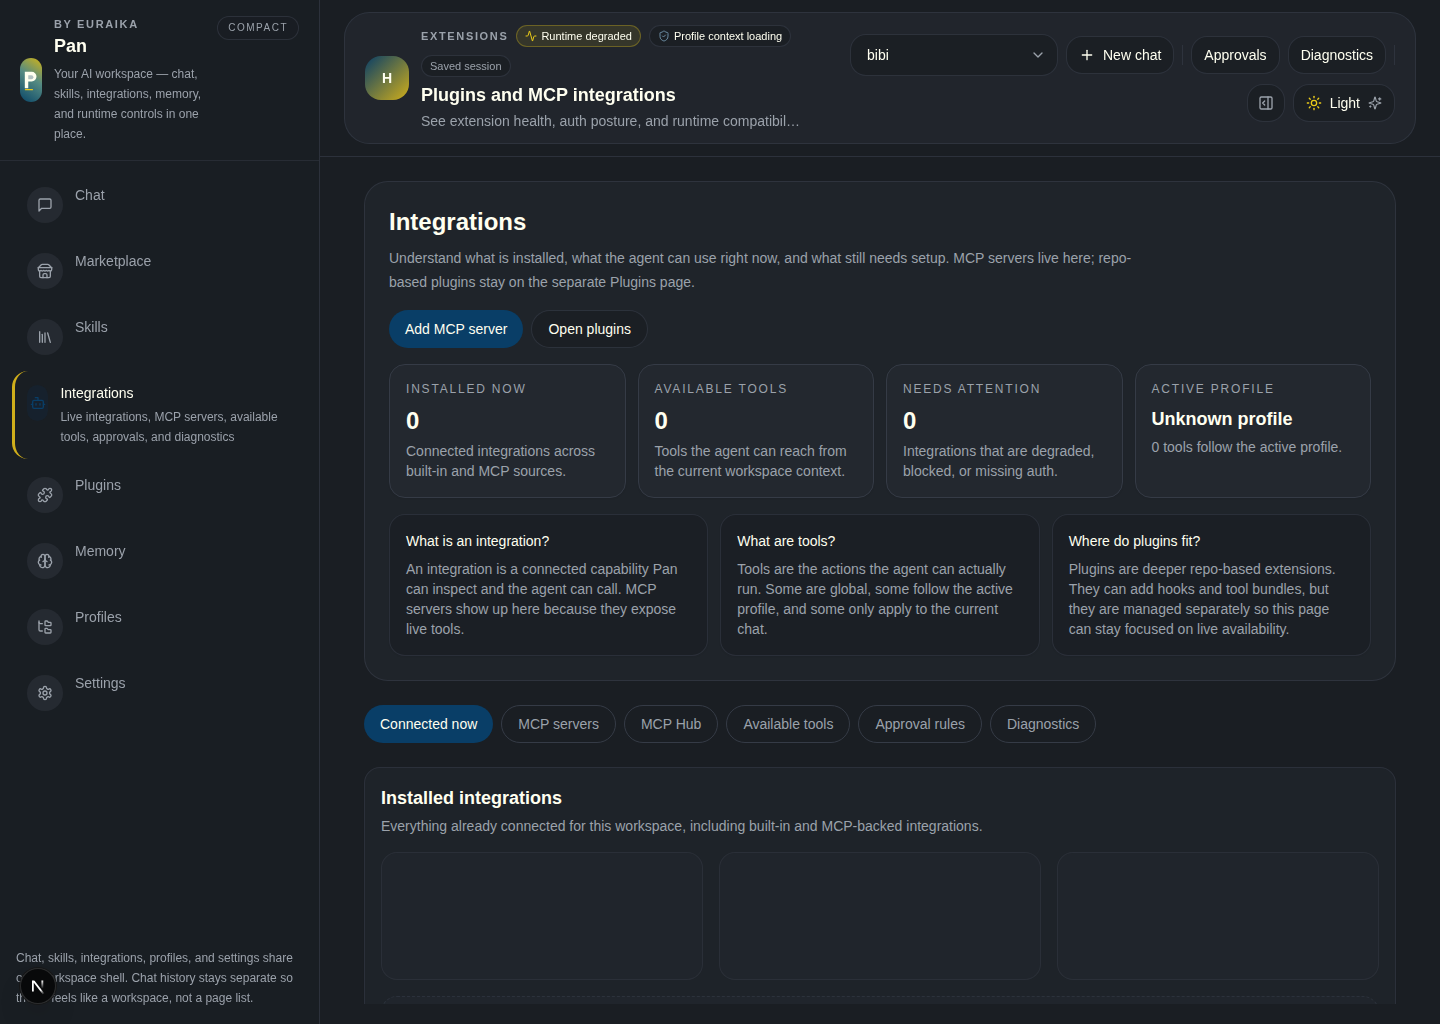
Task: Open the bibi profile dropdown
Action: pyautogui.click(x=954, y=55)
